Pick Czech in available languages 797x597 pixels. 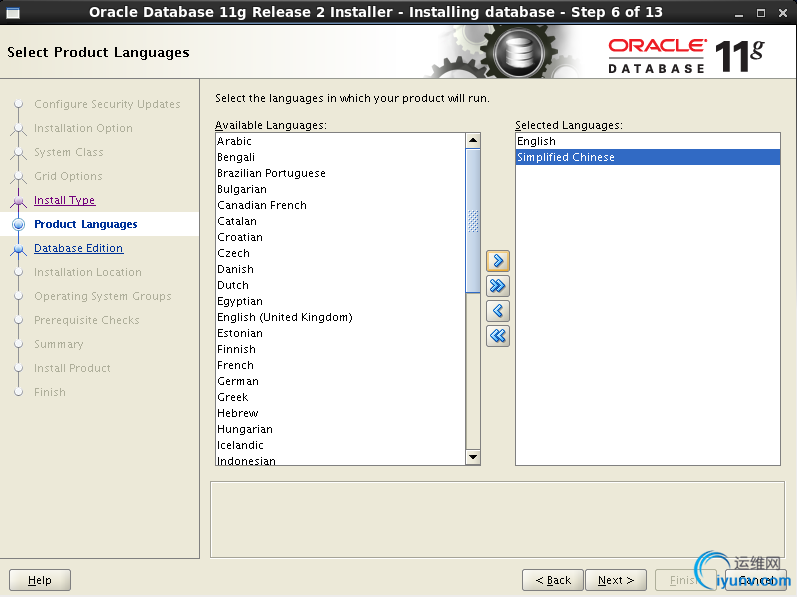tap(340, 254)
